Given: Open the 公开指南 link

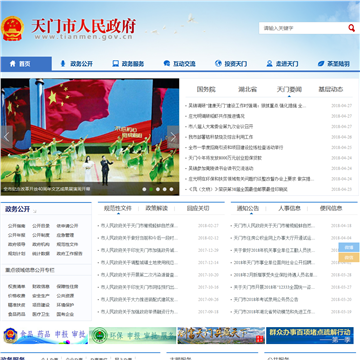Looking at the screenshot, I should (x=17, y=226).
